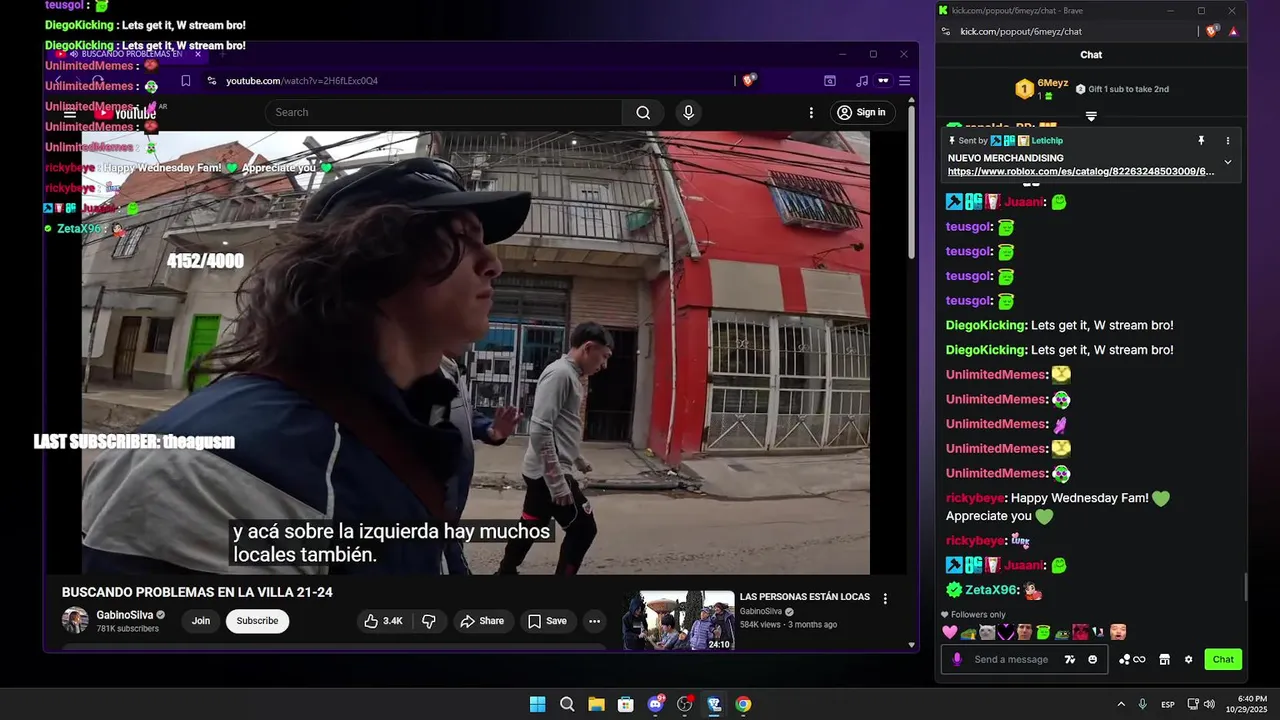Bookmark the YouTube page in Brave
Image resolution: width=1280 pixels, height=720 pixels.
pyautogui.click(x=186, y=81)
